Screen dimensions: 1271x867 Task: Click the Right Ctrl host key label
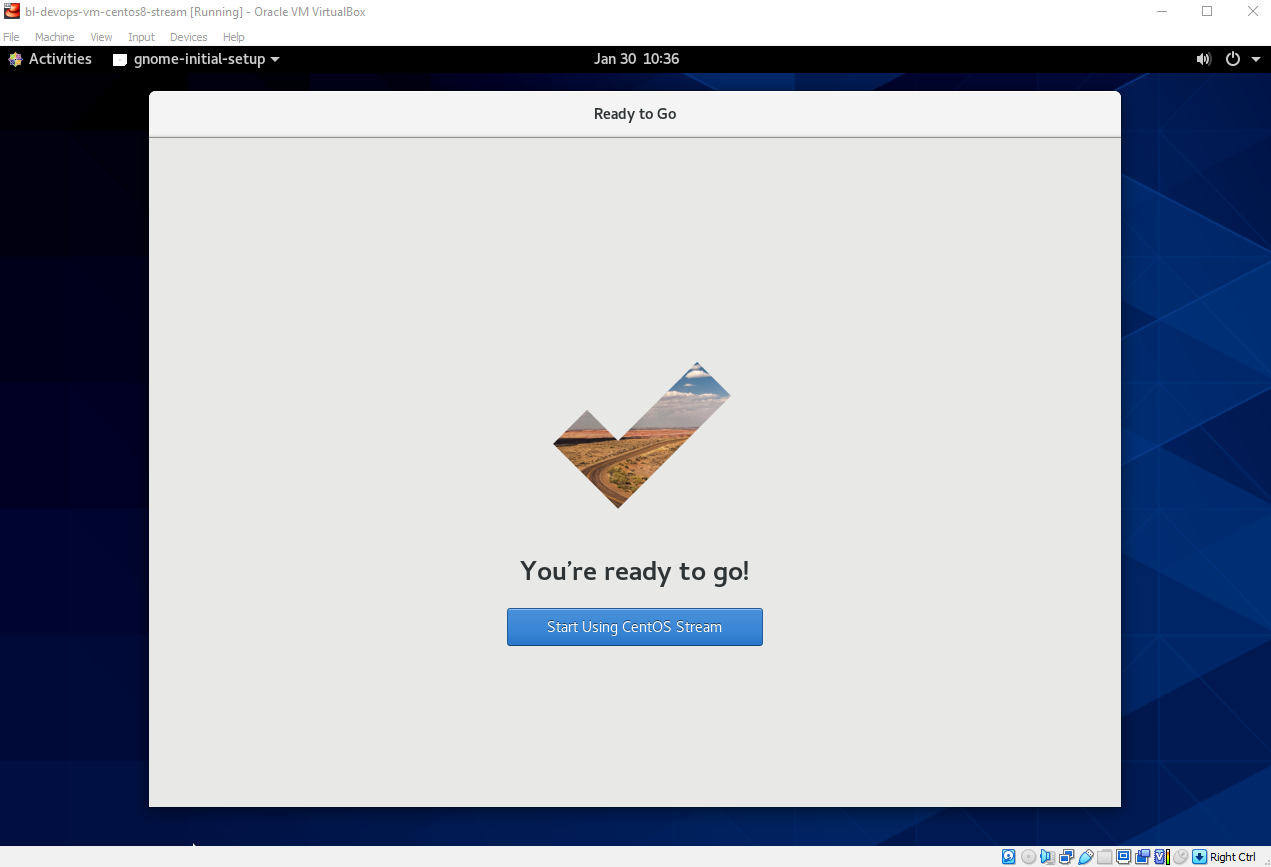pos(1233,857)
